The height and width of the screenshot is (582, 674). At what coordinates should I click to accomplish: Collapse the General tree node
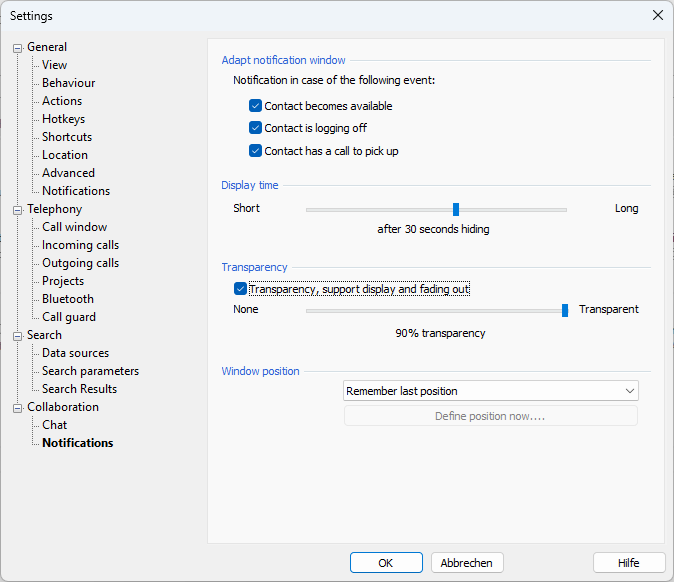[17, 47]
